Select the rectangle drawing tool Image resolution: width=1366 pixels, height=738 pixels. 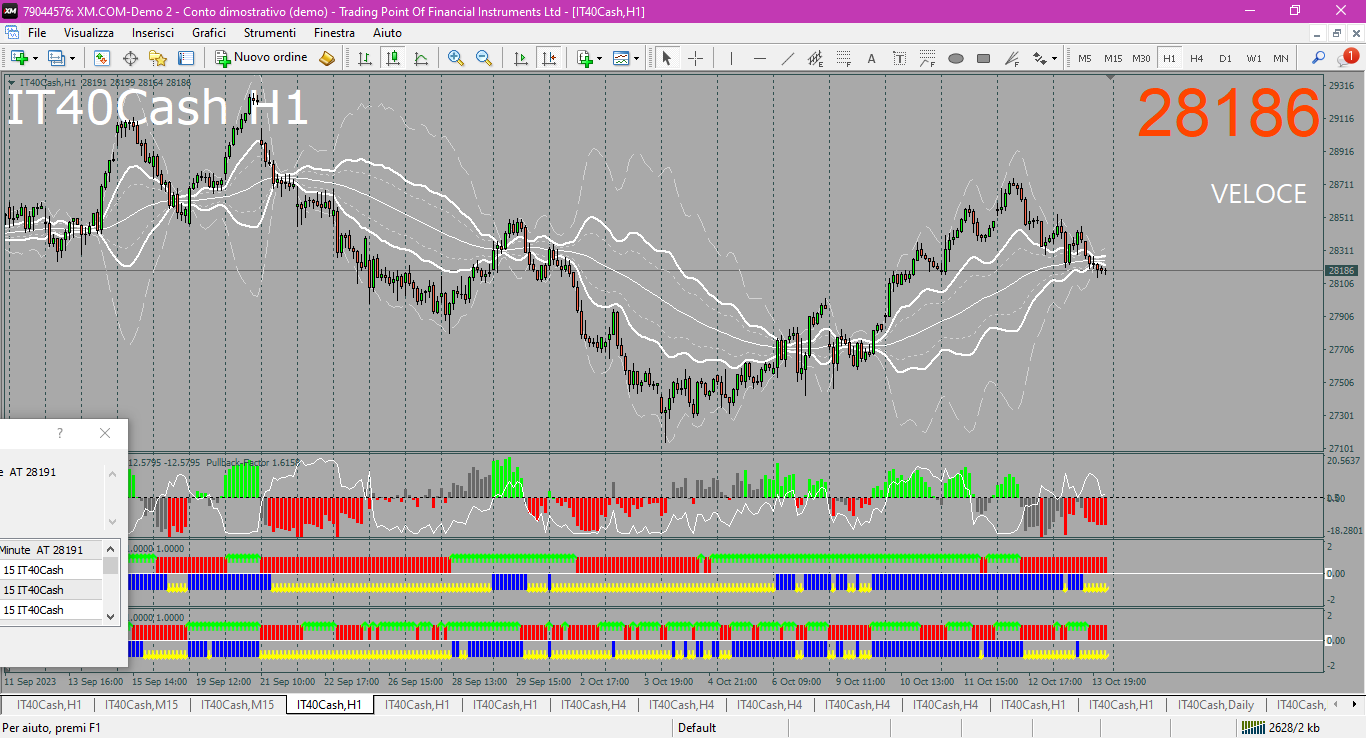coord(983,58)
